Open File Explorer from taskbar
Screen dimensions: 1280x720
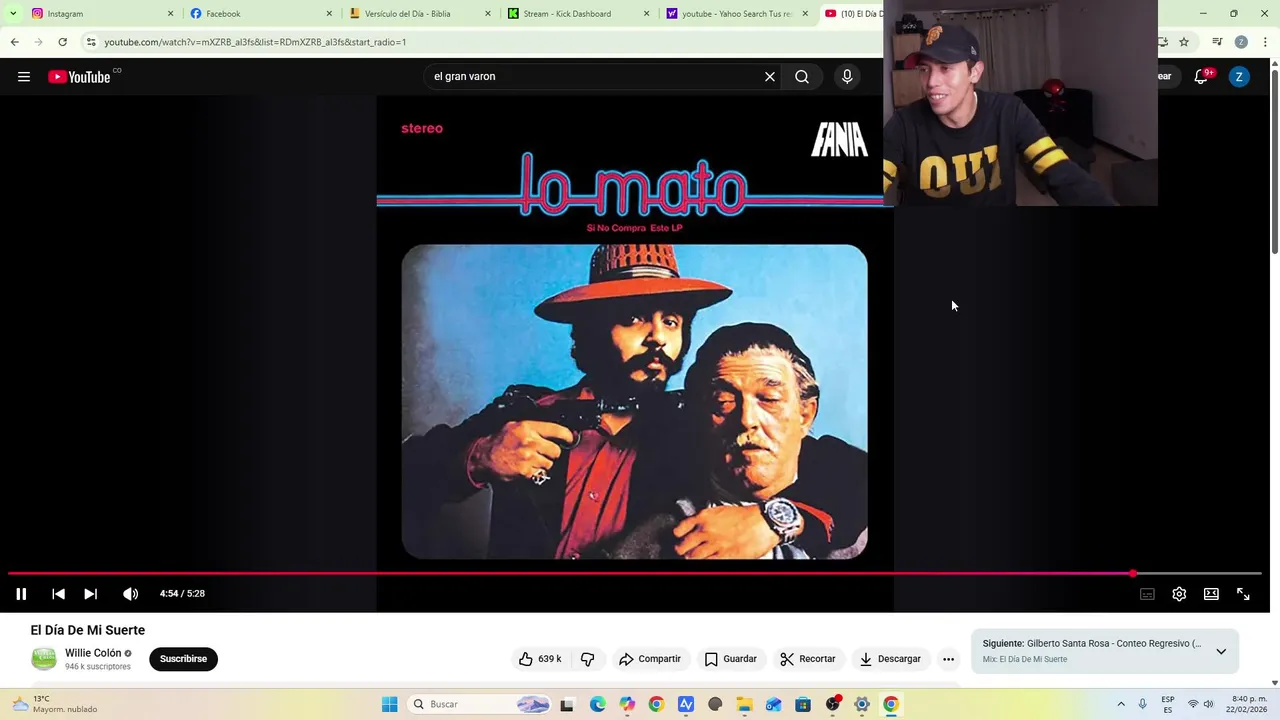pyautogui.click(x=744, y=704)
